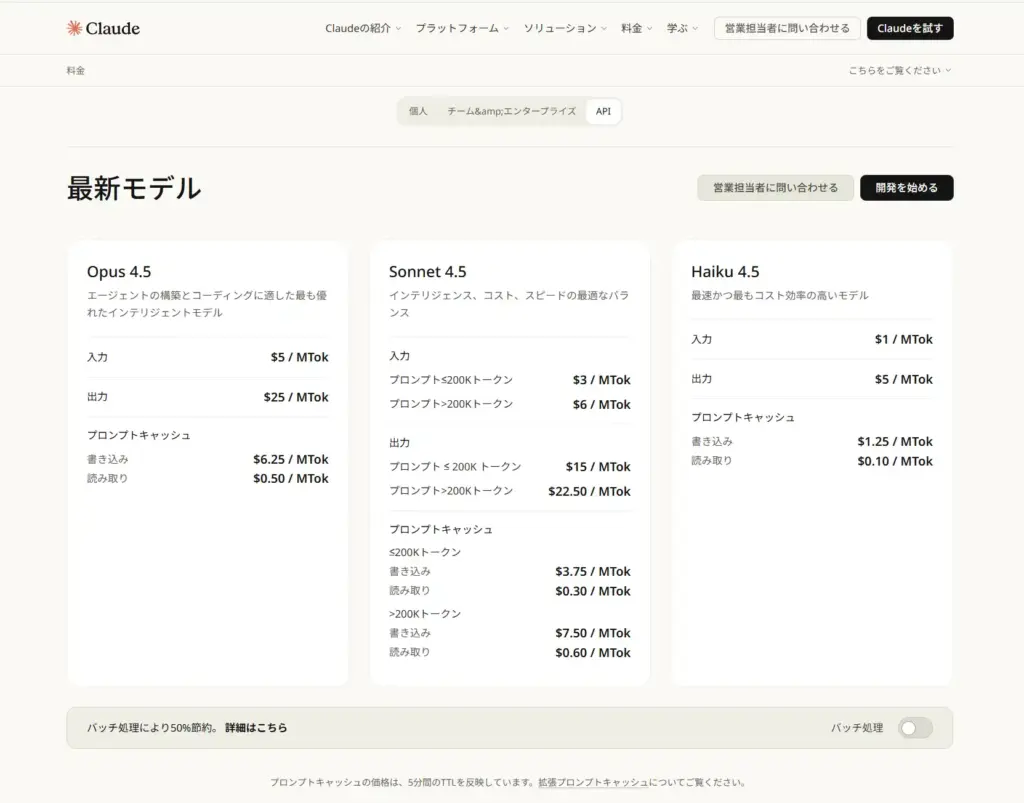This screenshot has height=803, width=1024.
Task: Expand the Claudeの紹介 dropdown menu
Action: pyautogui.click(x=363, y=29)
